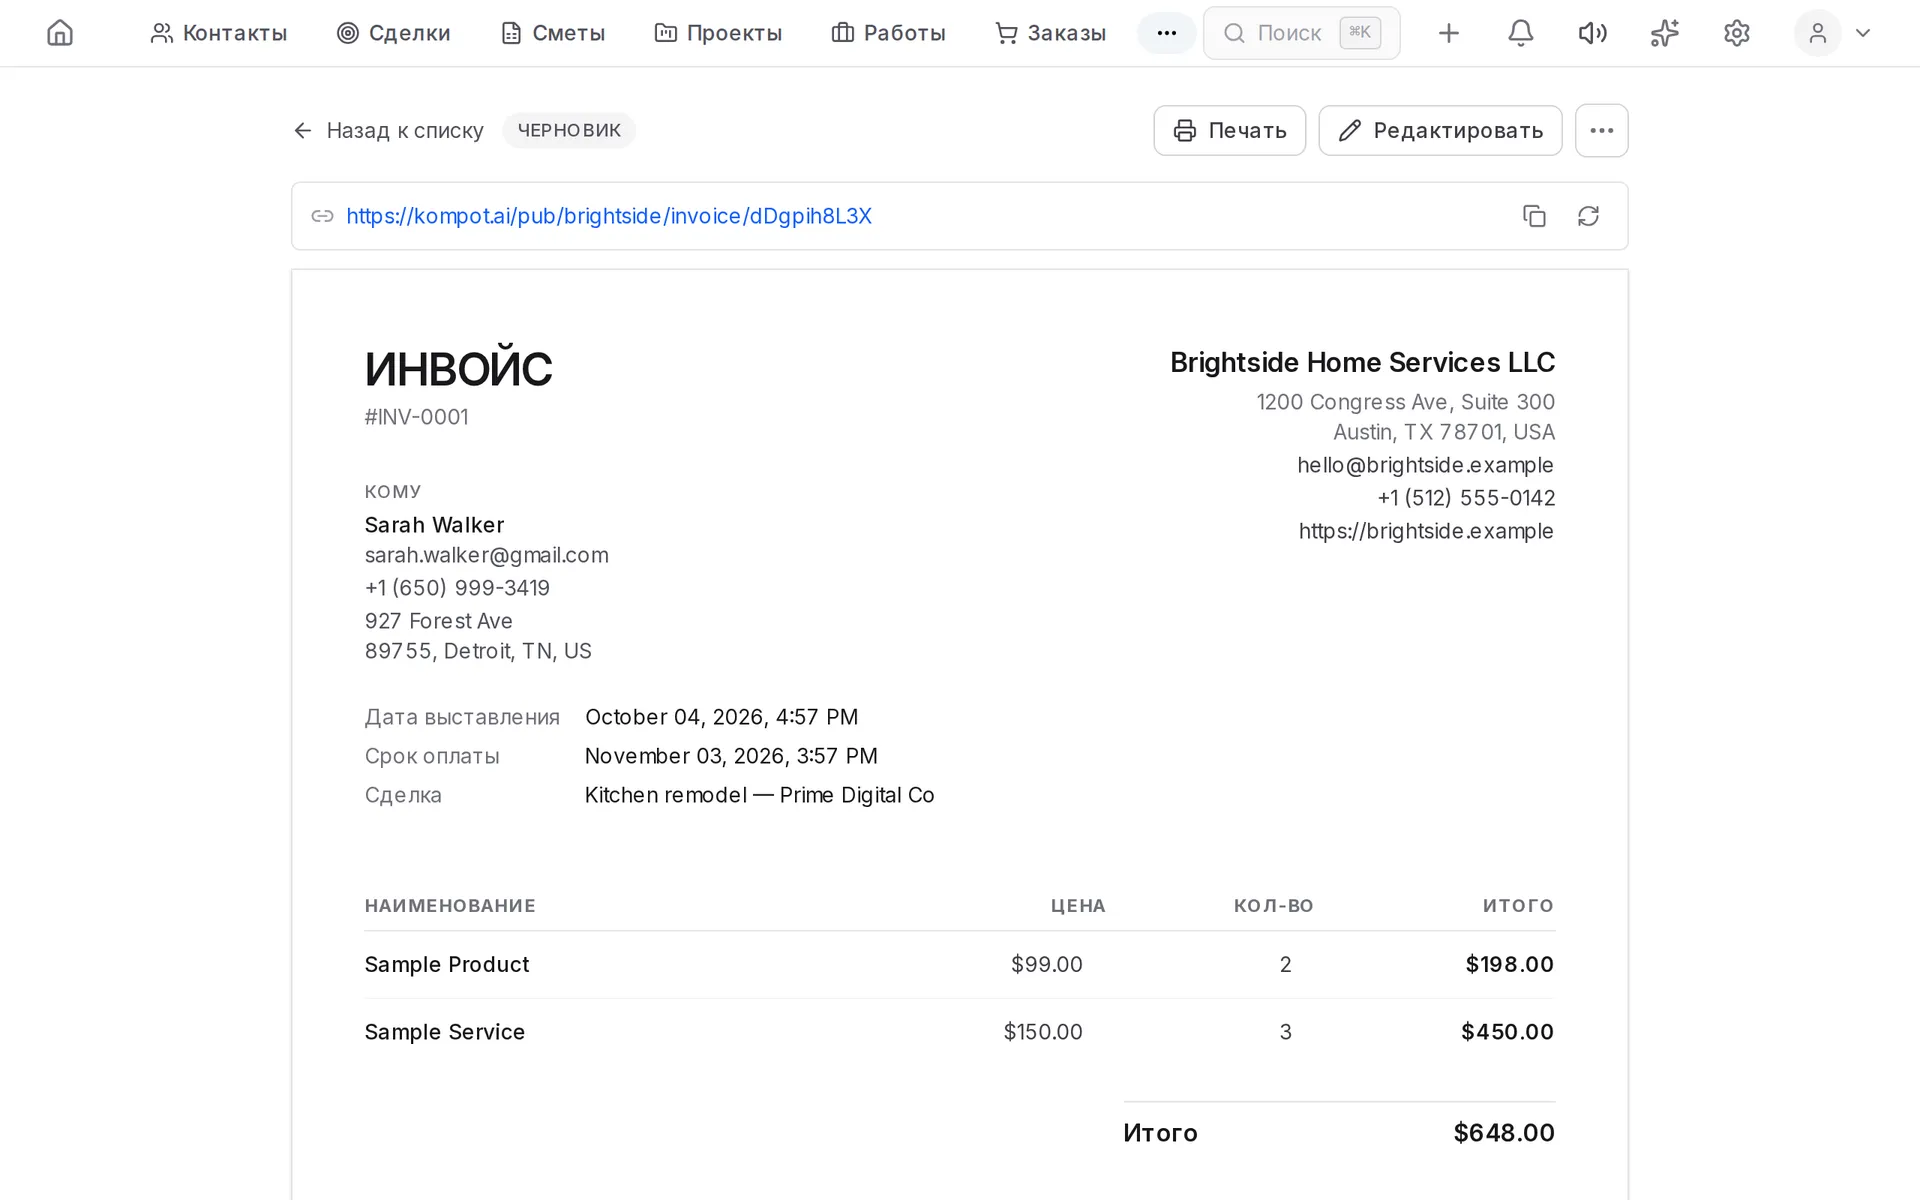Click company phone +1 (512) 555-0142

coord(1466,498)
